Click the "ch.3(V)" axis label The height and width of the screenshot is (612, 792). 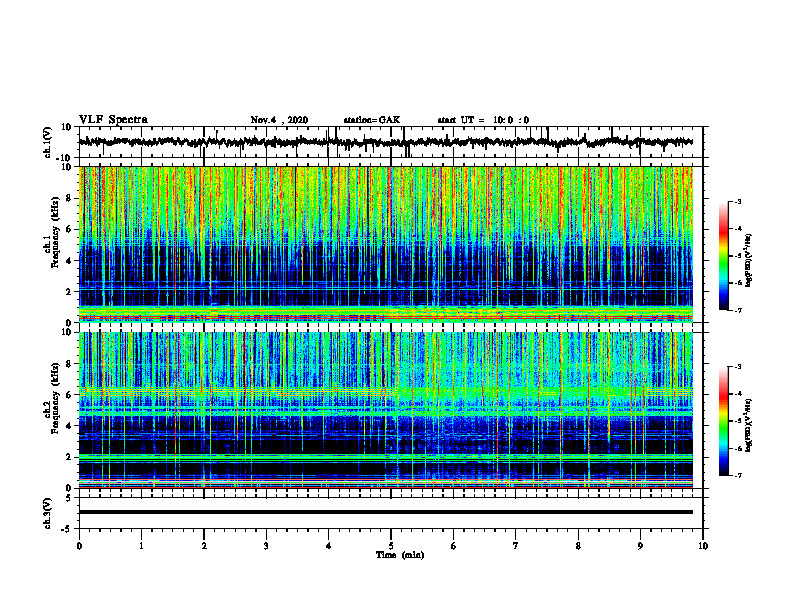tap(47, 513)
